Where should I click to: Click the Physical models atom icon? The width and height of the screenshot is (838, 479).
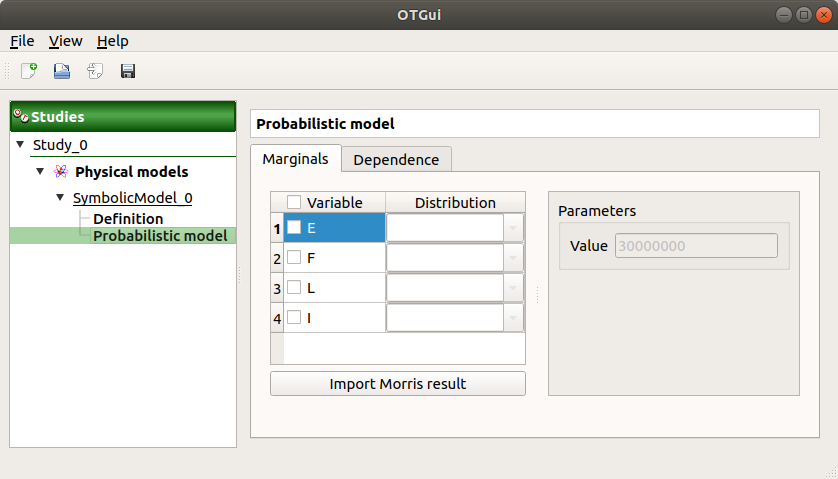61,172
